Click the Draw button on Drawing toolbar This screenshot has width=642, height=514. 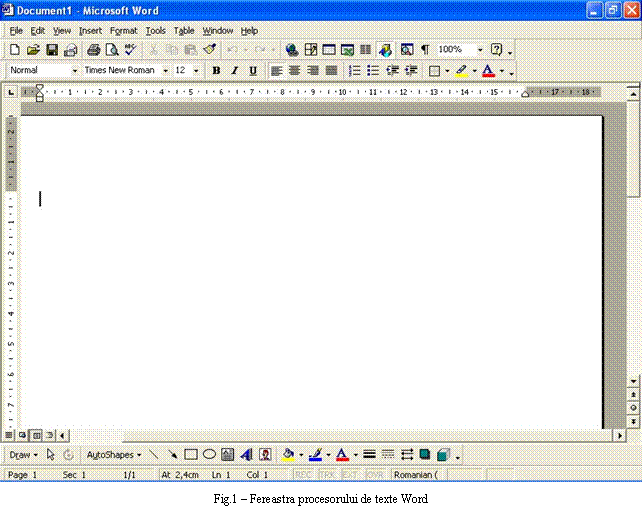23,454
